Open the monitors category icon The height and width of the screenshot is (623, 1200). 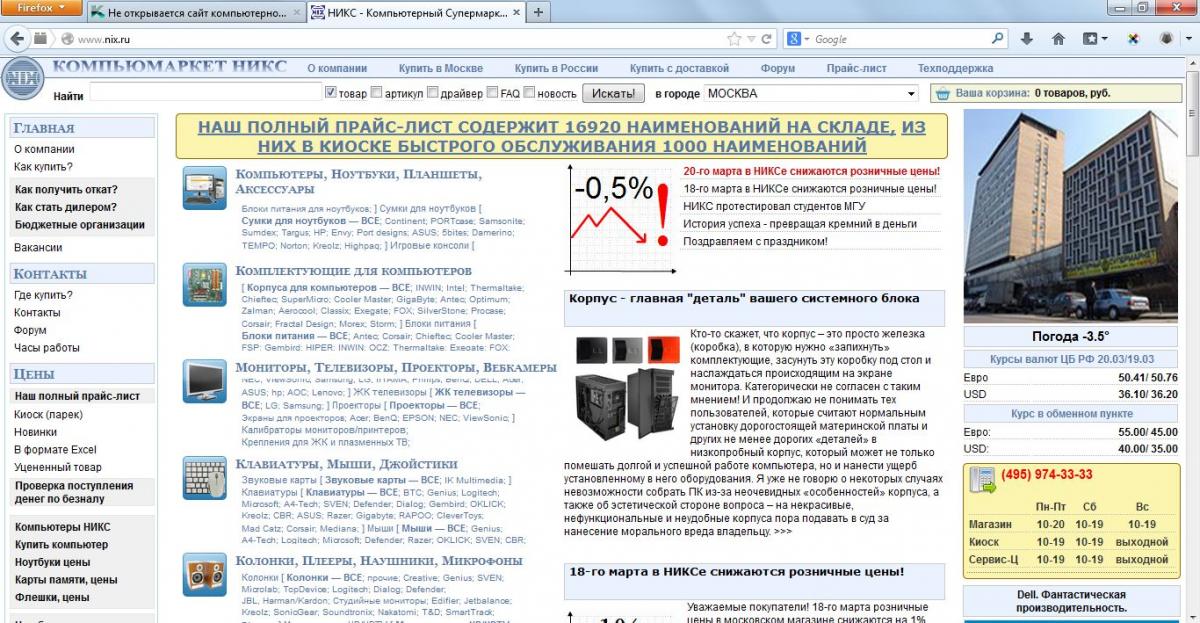[204, 381]
